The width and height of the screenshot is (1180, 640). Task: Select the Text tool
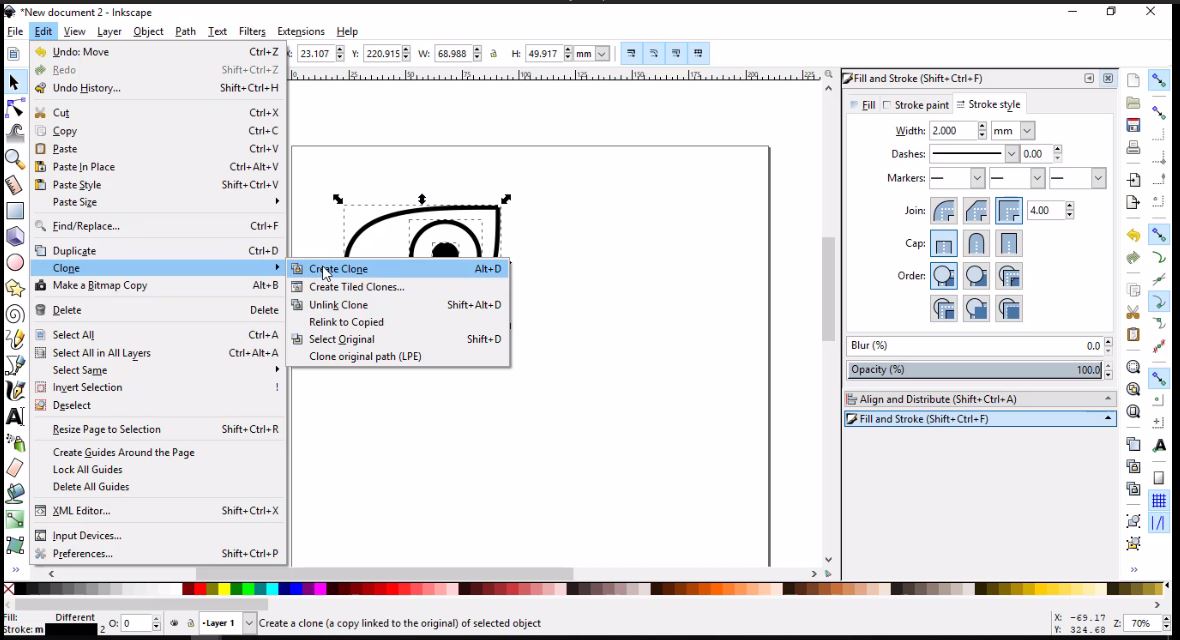[x=14, y=416]
